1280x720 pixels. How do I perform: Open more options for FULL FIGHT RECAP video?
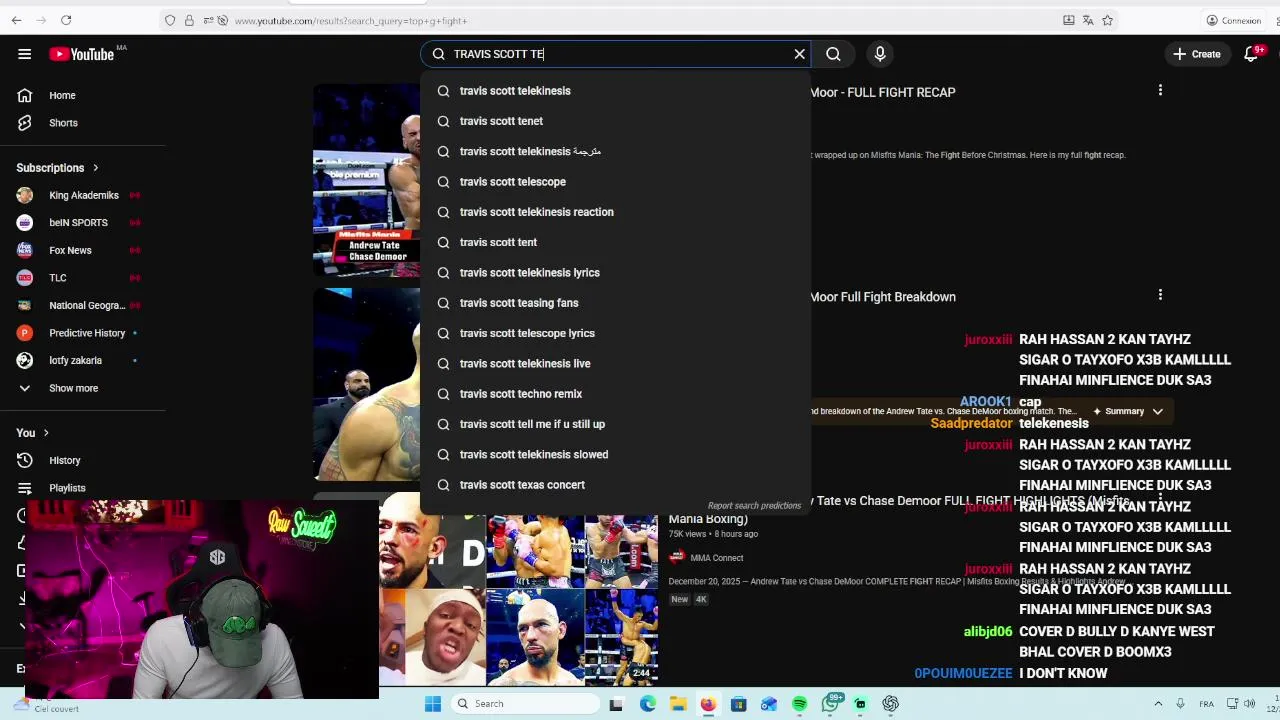[1160, 91]
